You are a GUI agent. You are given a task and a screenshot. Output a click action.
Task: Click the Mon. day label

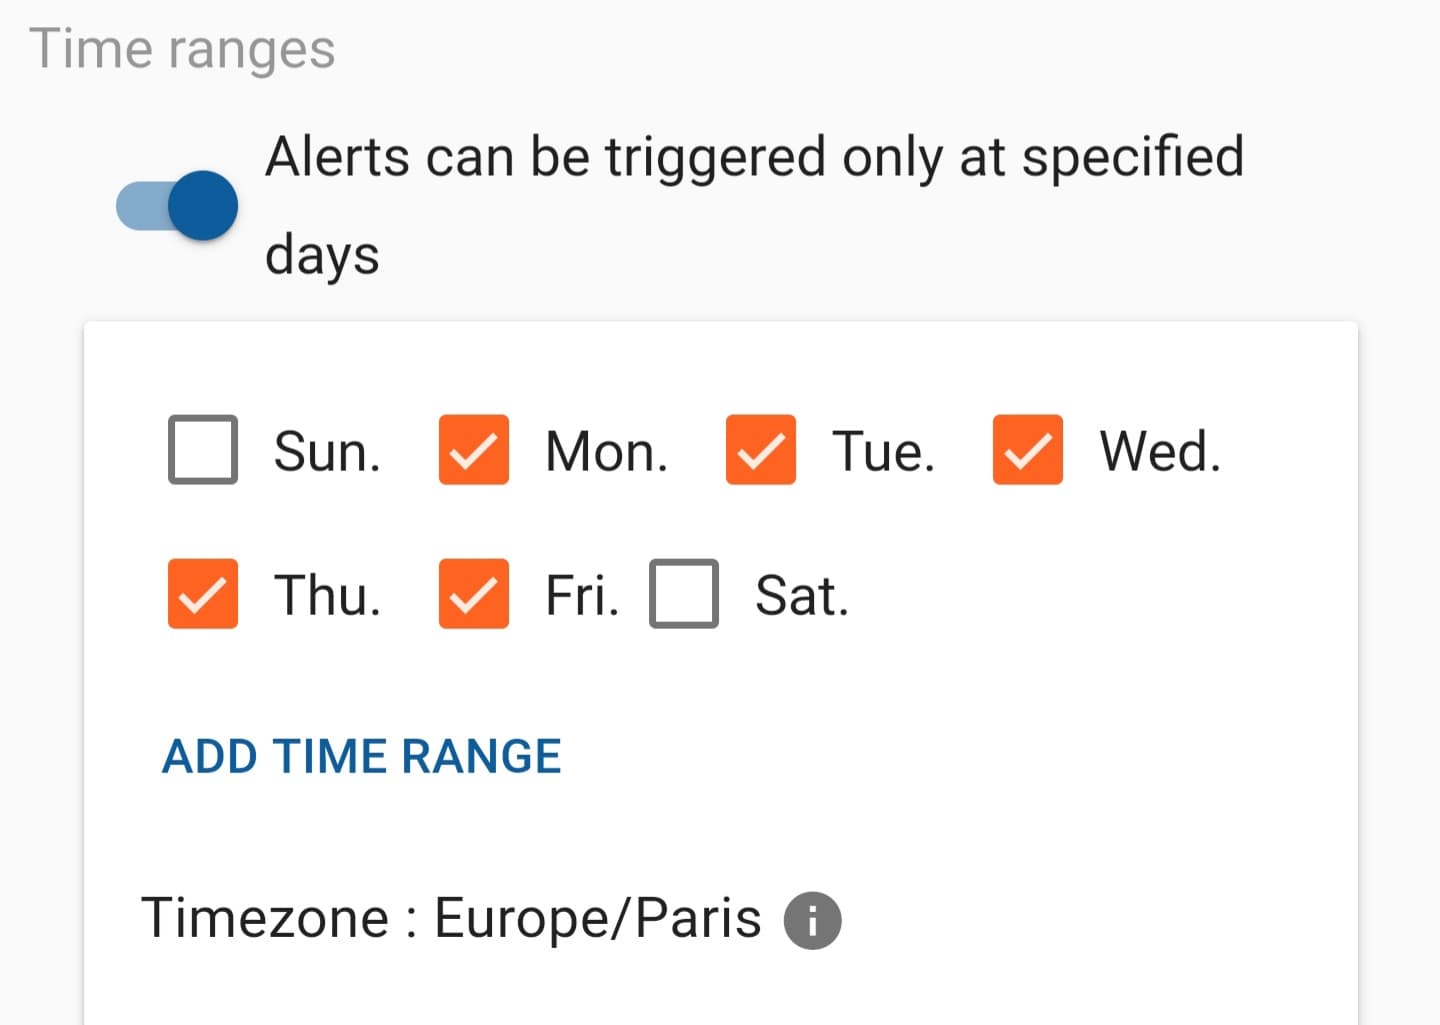pyautogui.click(x=607, y=452)
